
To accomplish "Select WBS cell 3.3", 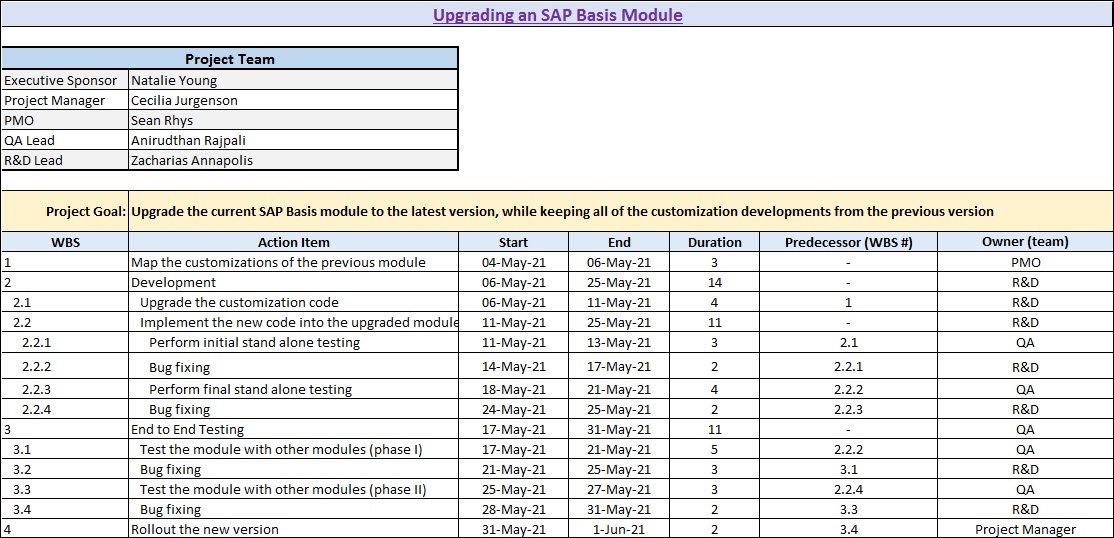I will tap(65, 489).
